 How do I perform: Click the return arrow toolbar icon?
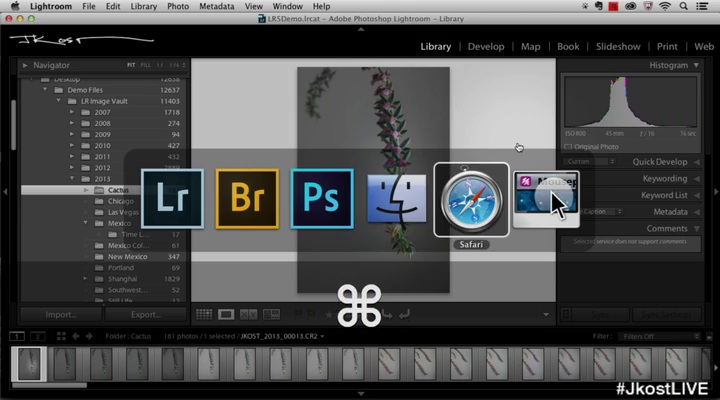[x=404, y=315]
